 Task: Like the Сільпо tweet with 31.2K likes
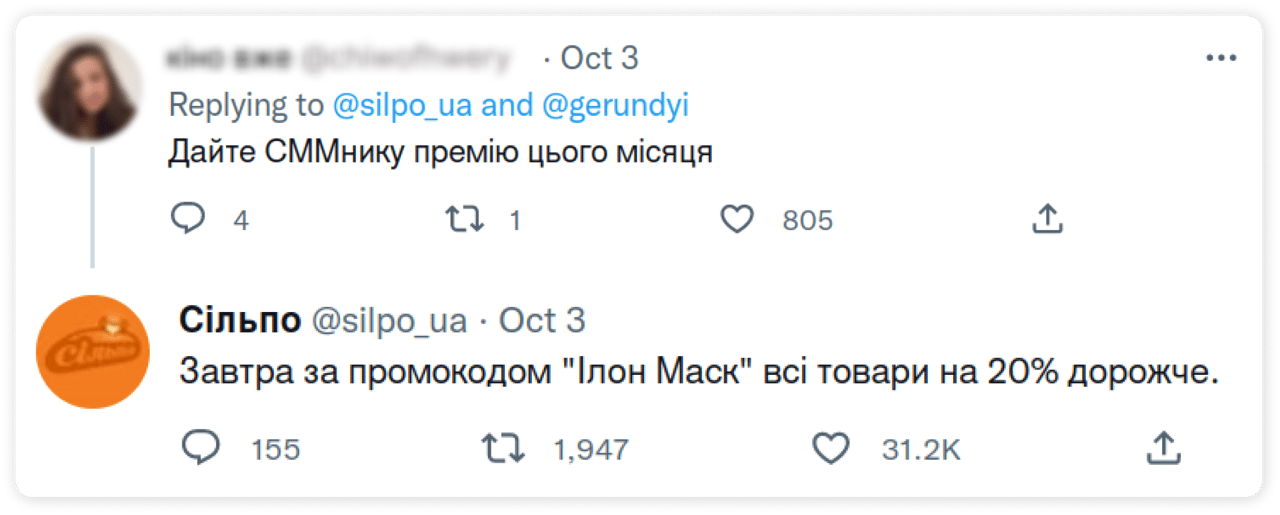pyautogui.click(x=830, y=449)
